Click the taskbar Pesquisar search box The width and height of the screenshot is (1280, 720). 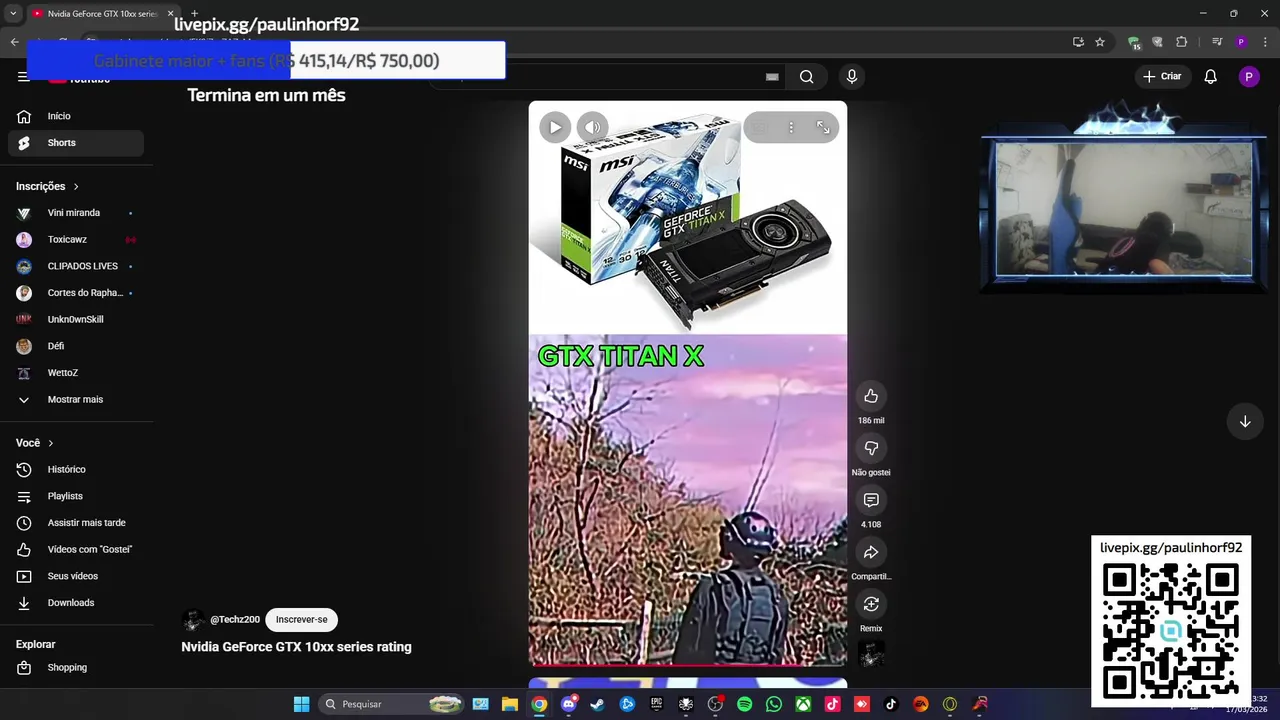(393, 704)
